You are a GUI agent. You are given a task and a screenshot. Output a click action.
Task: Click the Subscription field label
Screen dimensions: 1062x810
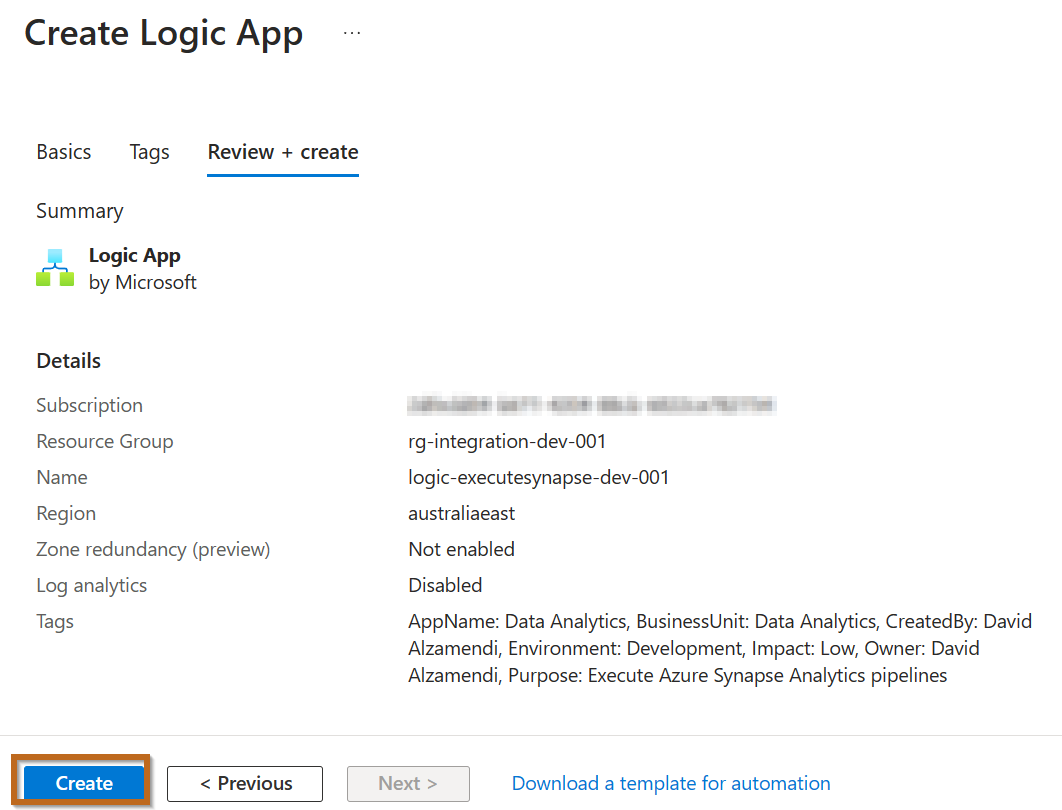tap(89, 405)
